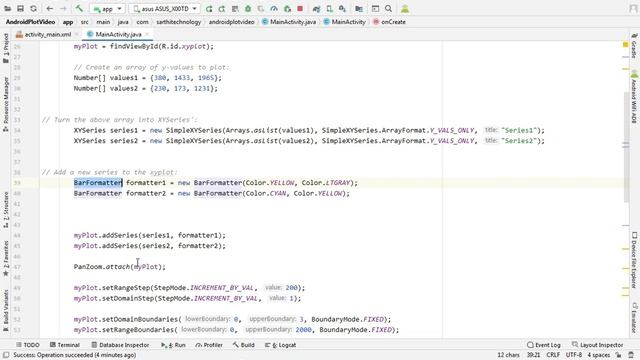This screenshot has width=640, height=360.
Task: Click the Search Everywhere magnifier icon
Action: [388, 9]
